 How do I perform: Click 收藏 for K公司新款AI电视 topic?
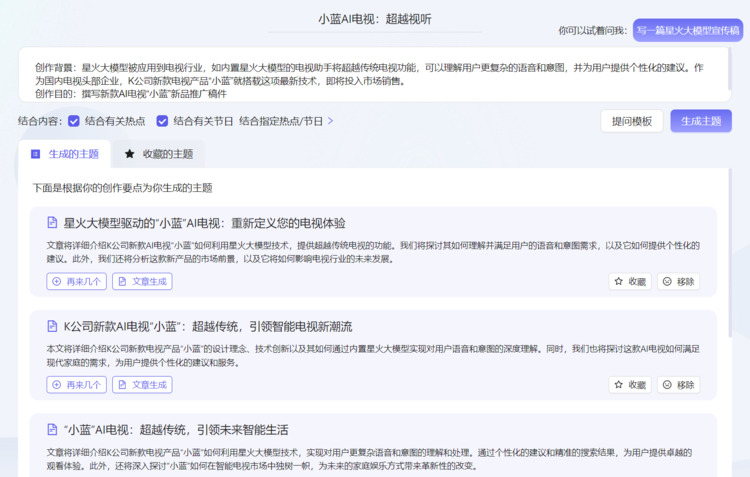pos(630,385)
